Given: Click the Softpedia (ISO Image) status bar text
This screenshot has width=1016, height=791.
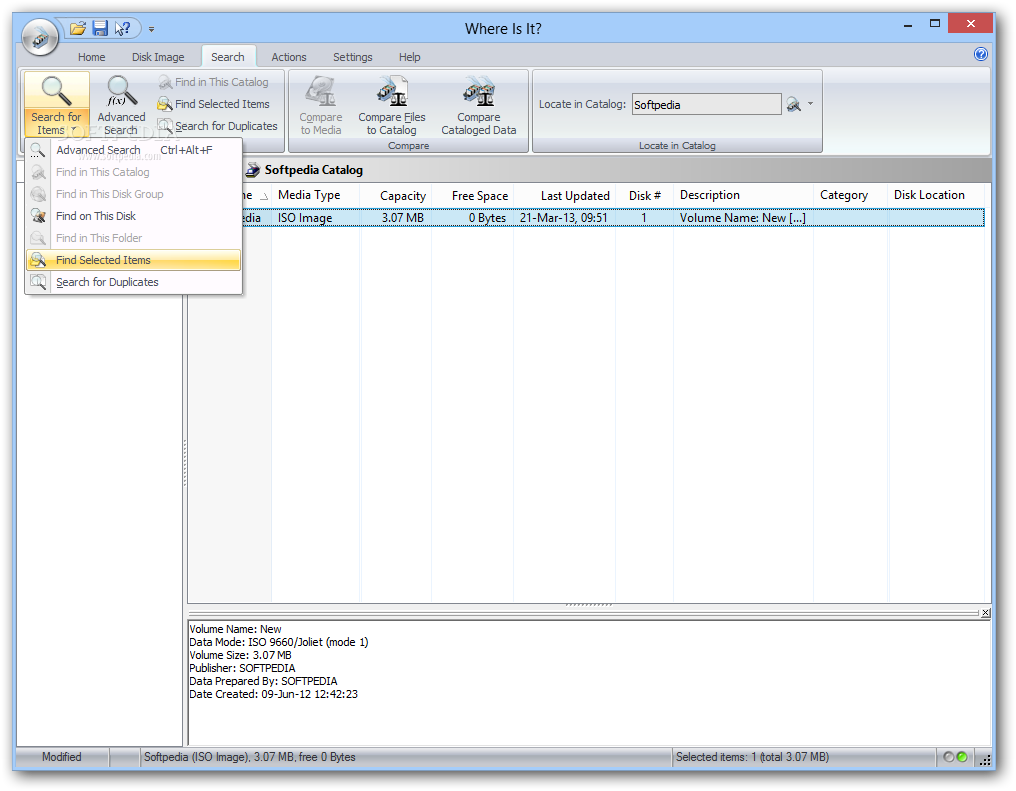Looking at the screenshot, I should [249, 757].
